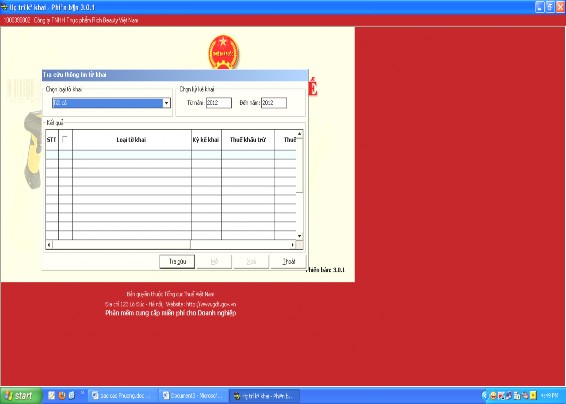
Task: Open the 'Chọn loại tờ khai' dropdown list
Action: pos(166,103)
